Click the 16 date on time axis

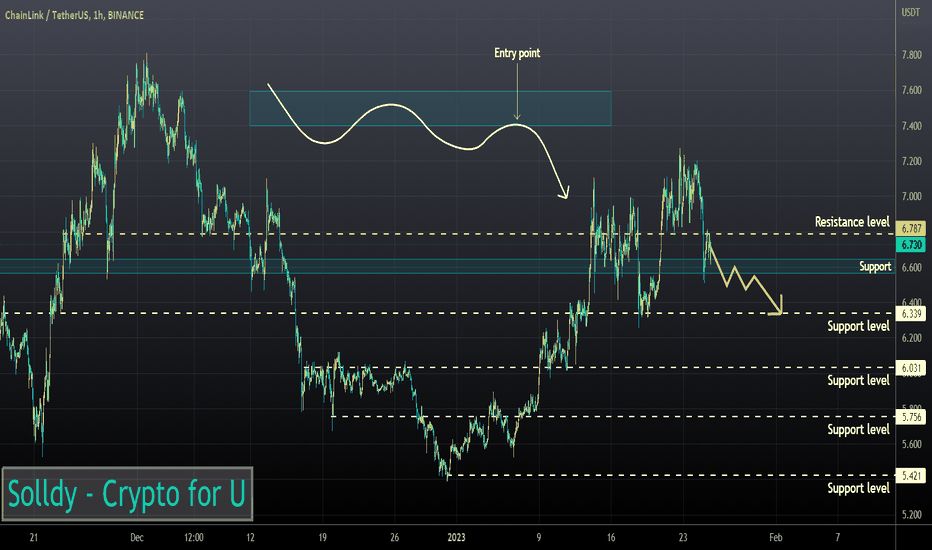coord(611,538)
